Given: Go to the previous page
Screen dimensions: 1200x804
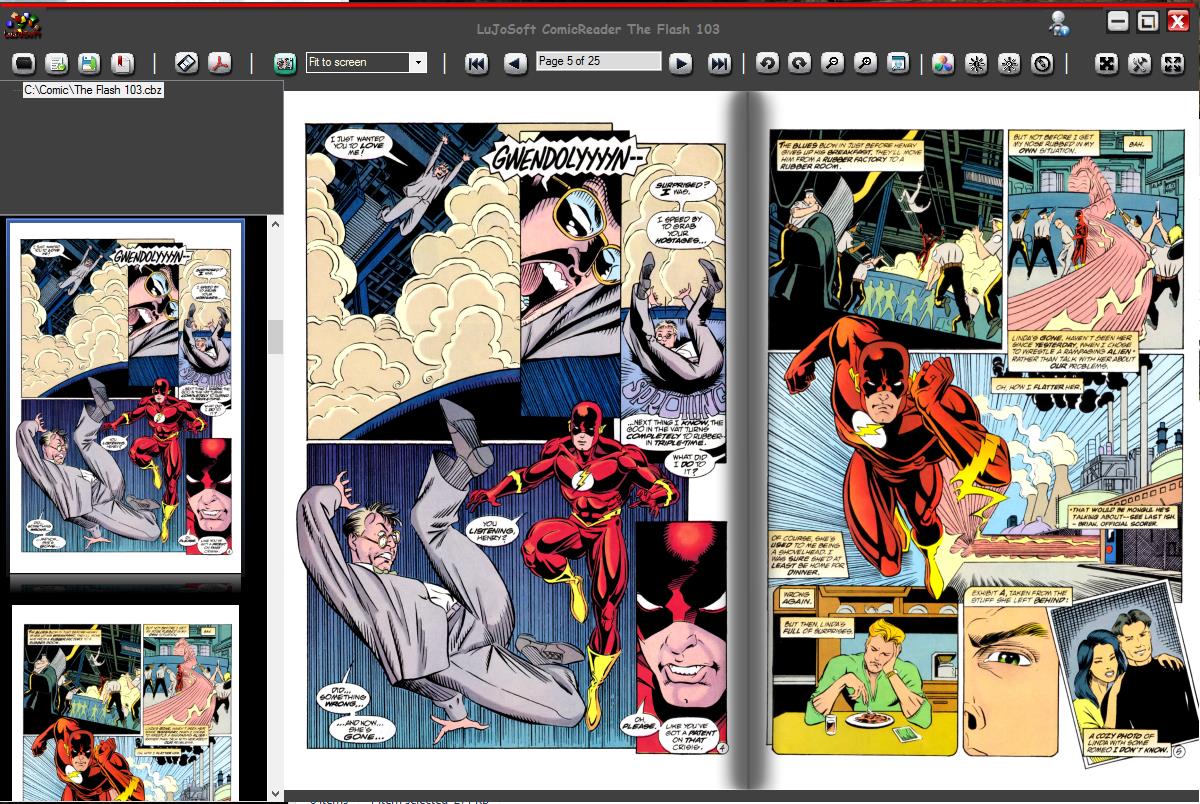Looking at the screenshot, I should [514, 63].
